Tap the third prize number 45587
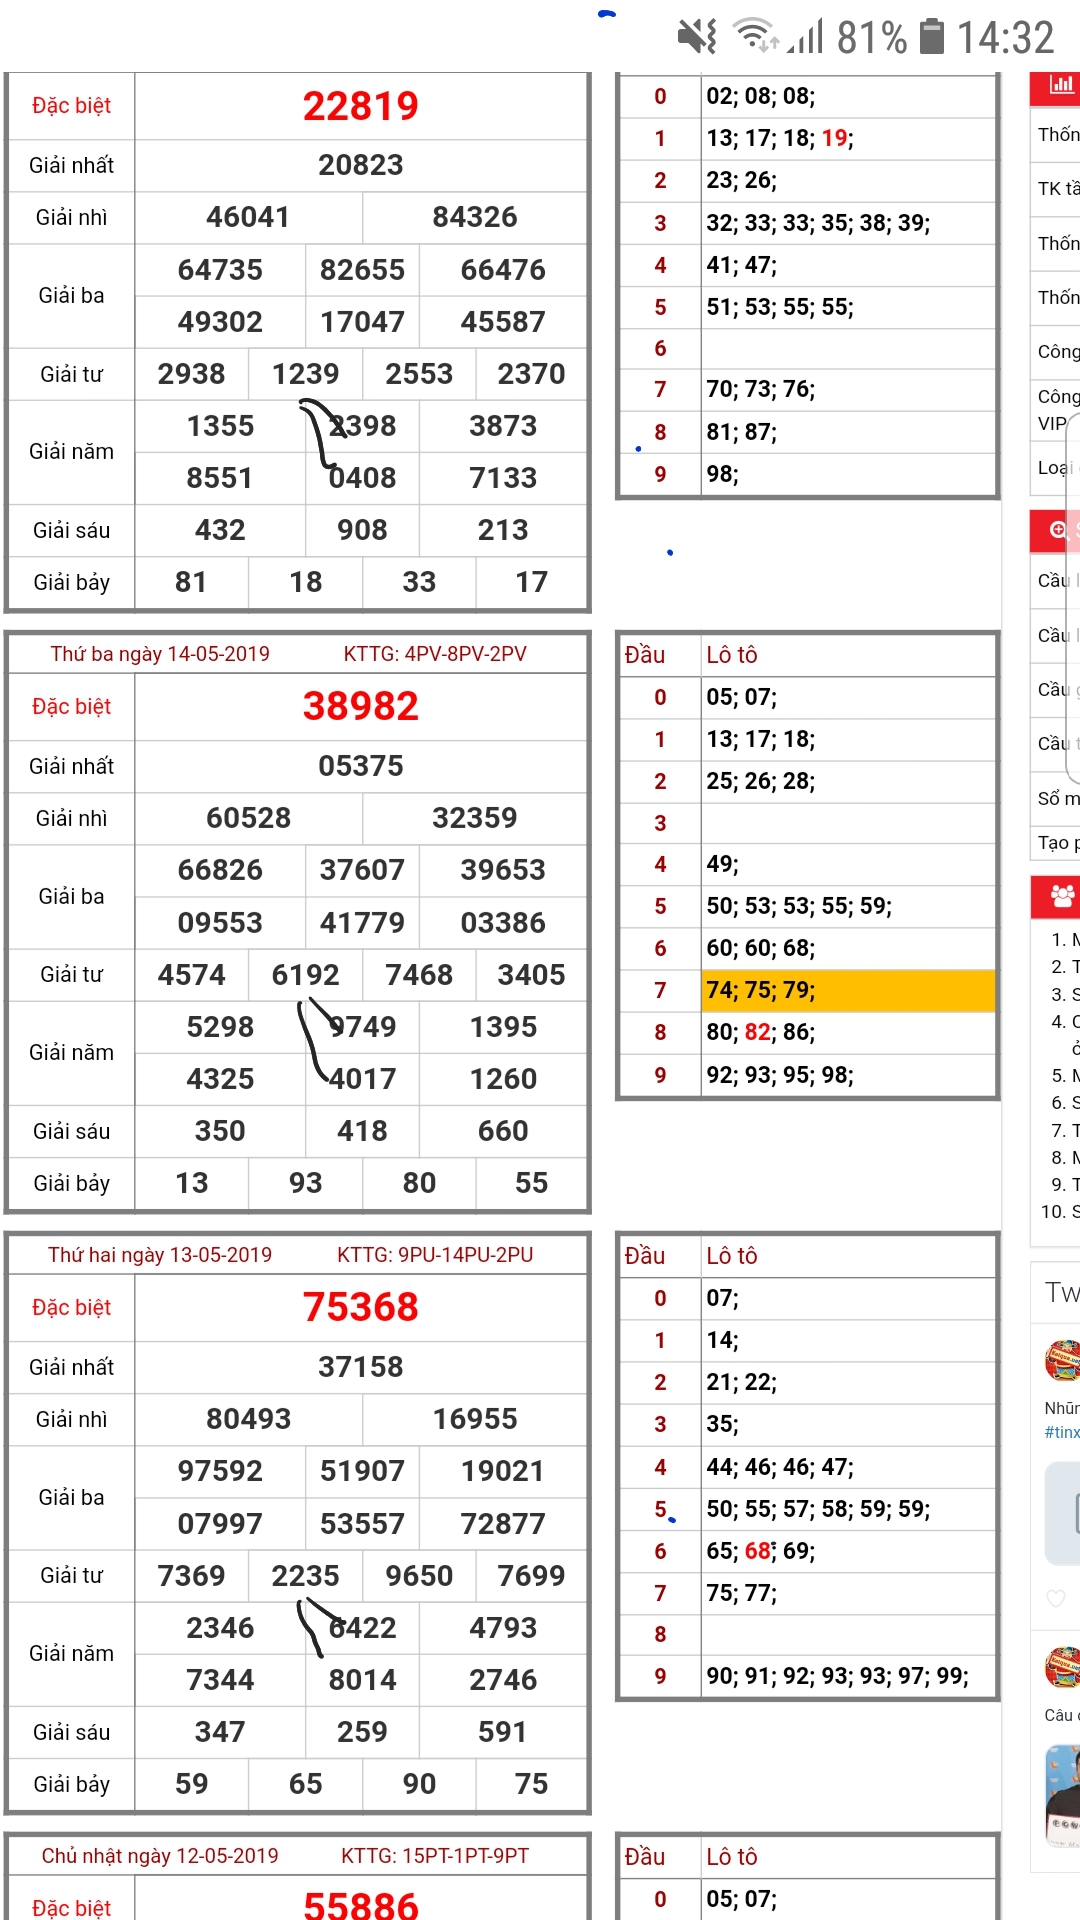 (x=503, y=322)
